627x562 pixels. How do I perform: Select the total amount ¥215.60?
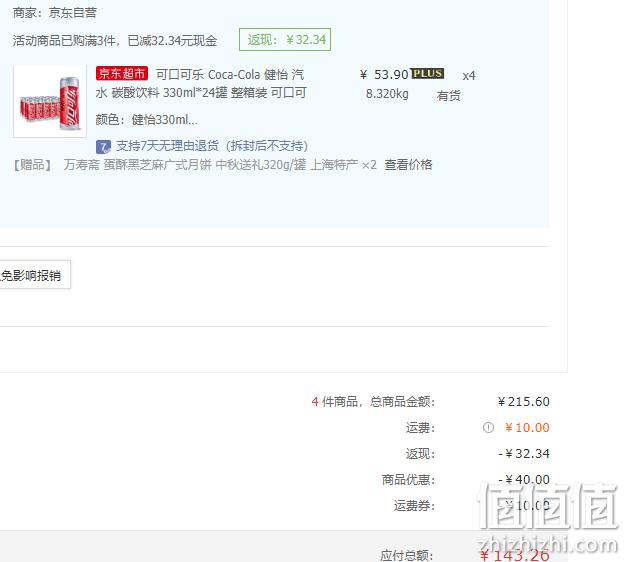click(x=524, y=402)
